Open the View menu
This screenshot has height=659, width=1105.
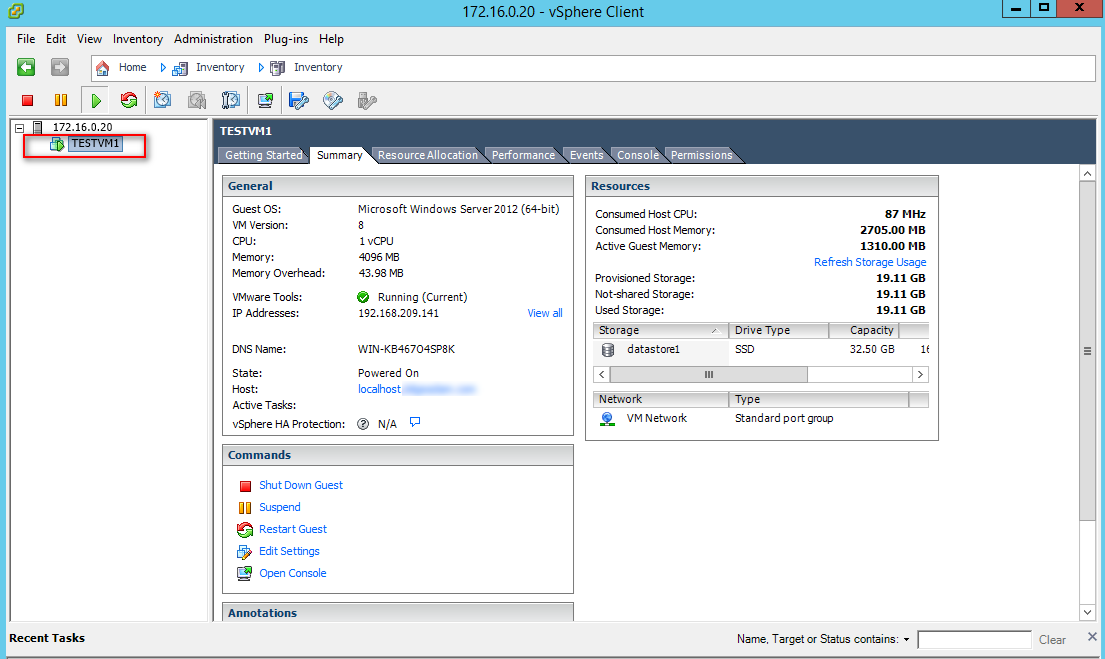[x=89, y=39]
